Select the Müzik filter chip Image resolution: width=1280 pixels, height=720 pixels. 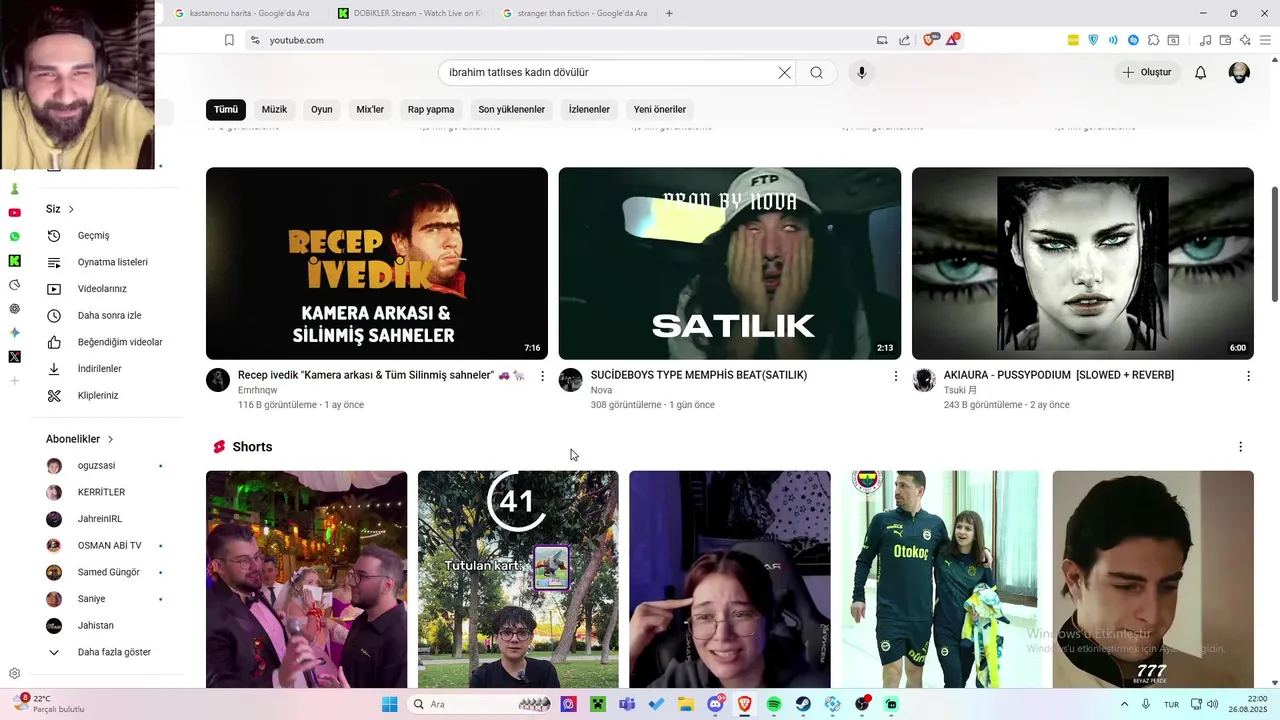click(274, 109)
